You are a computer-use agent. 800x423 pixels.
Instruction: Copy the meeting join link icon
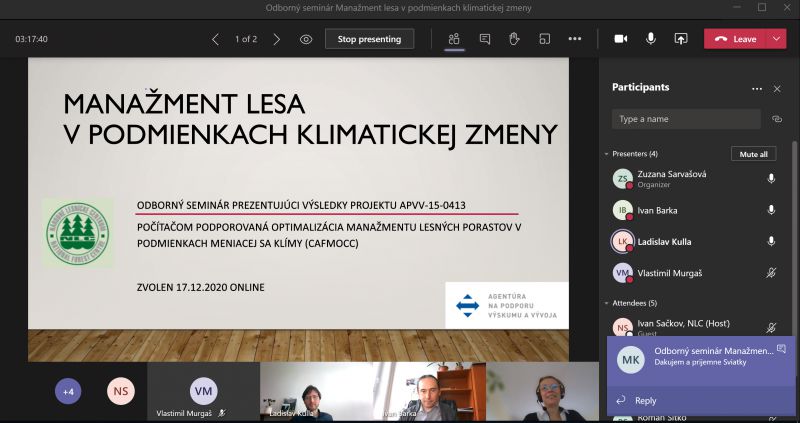point(776,119)
